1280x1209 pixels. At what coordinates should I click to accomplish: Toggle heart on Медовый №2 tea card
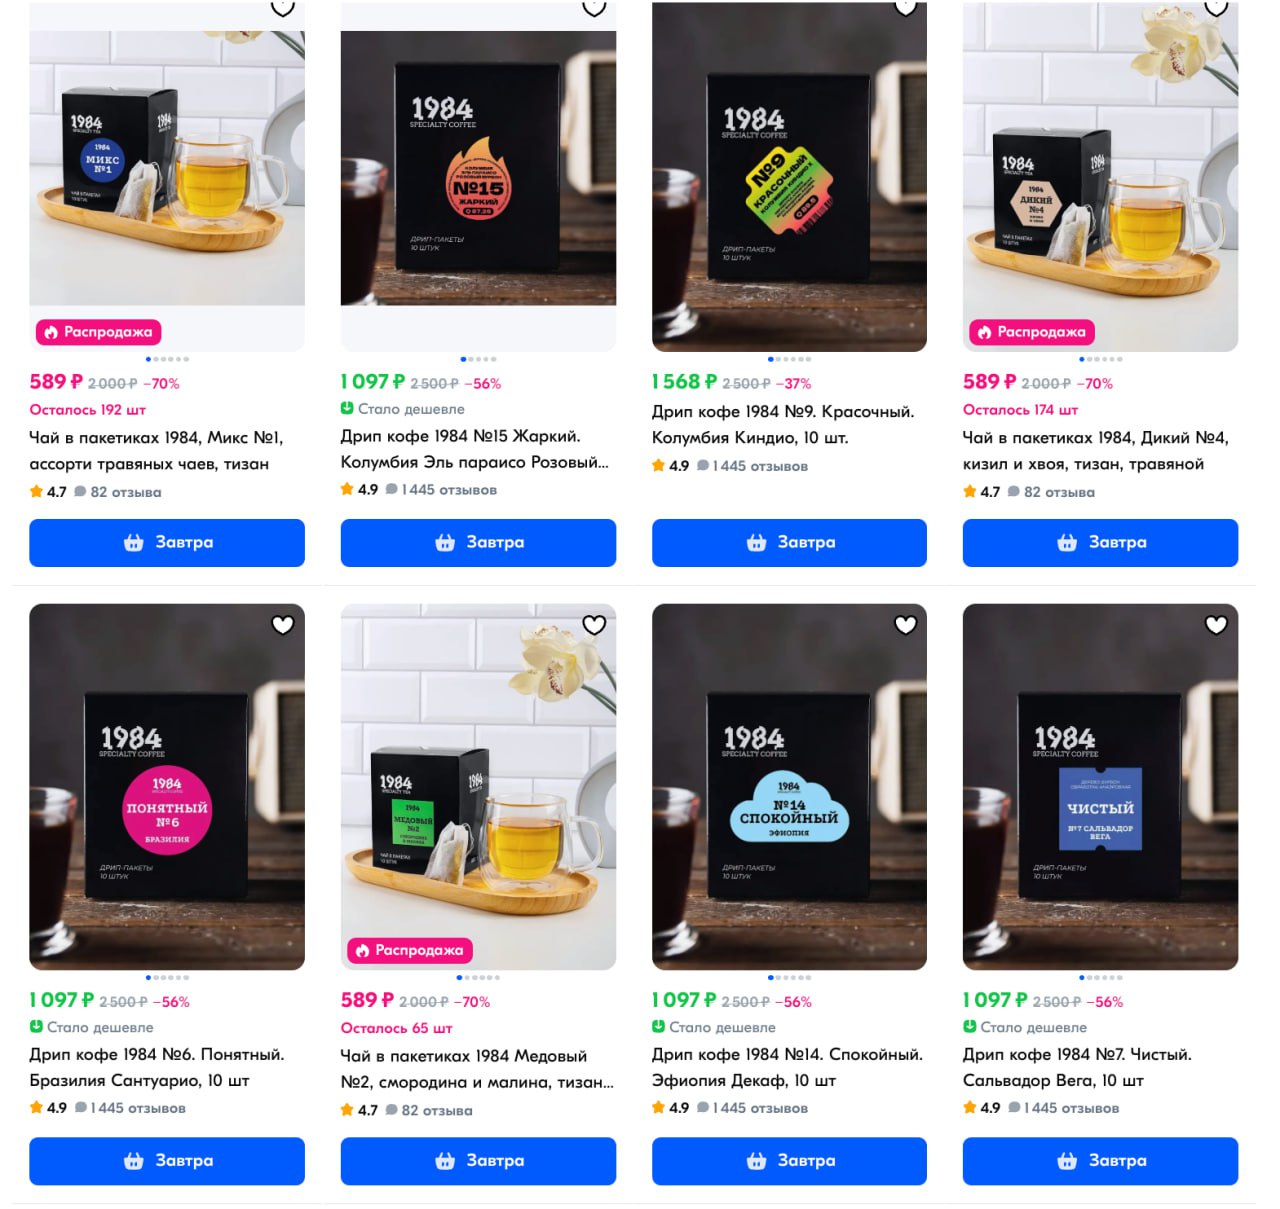[594, 625]
